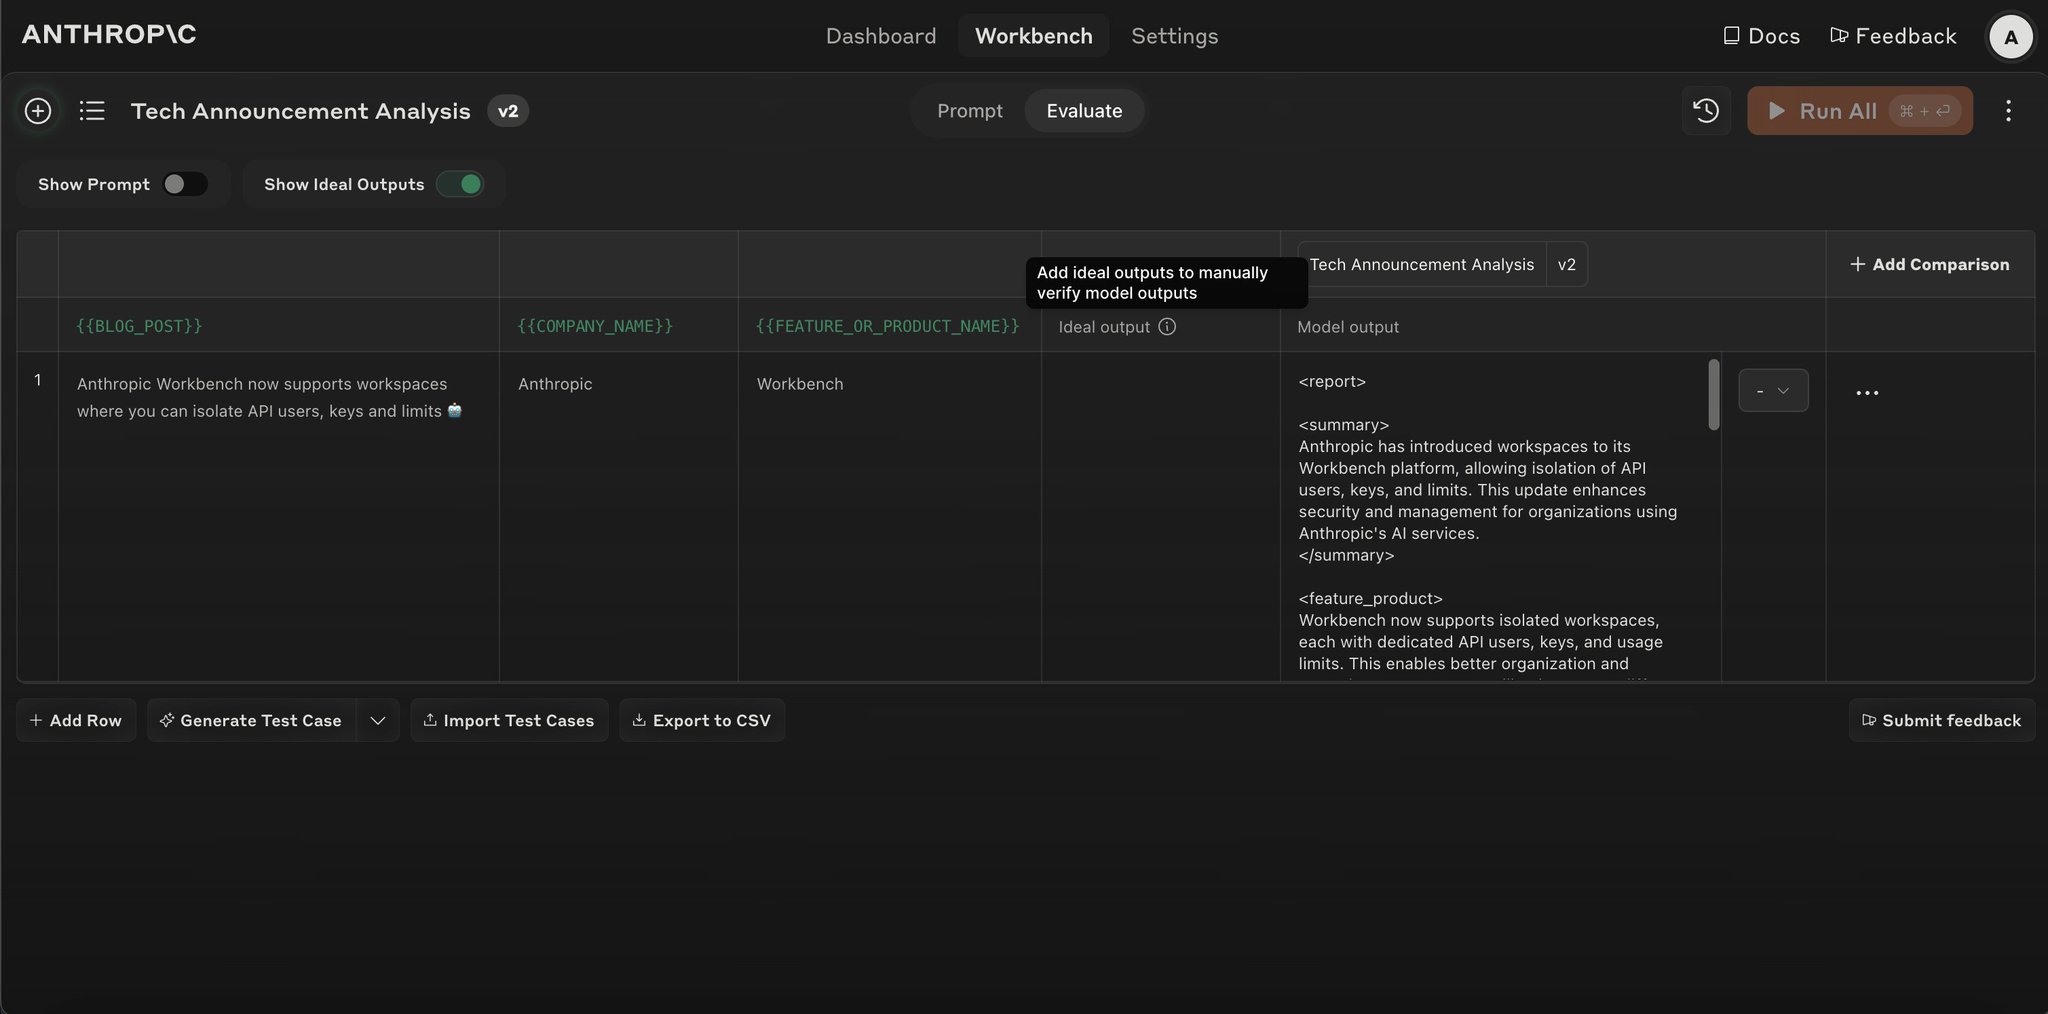Image resolution: width=2048 pixels, height=1014 pixels.
Task: Click the Tech Announcement Analysis column chip
Action: [1421, 264]
